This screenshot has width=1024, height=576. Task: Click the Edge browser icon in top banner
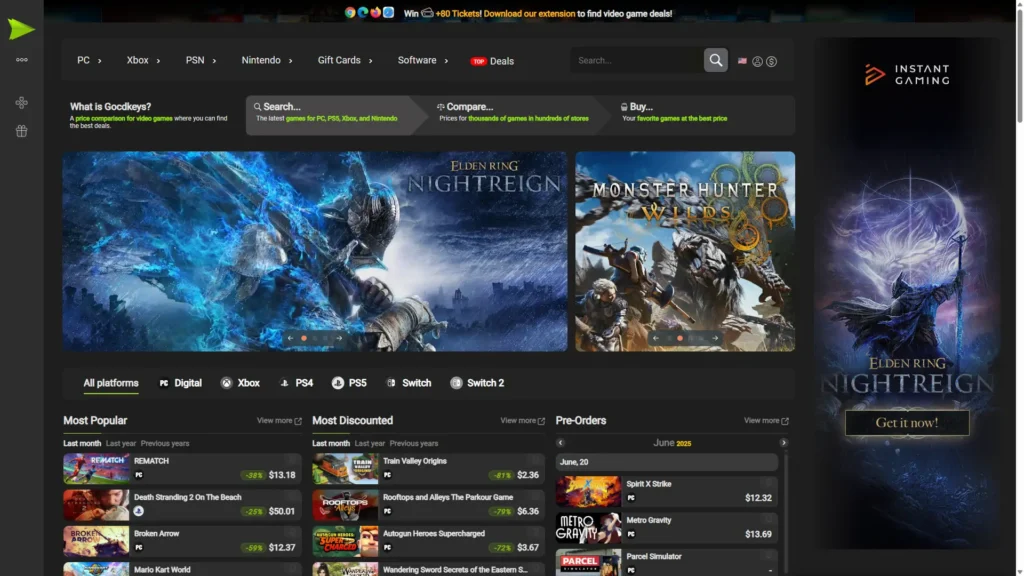tap(362, 12)
